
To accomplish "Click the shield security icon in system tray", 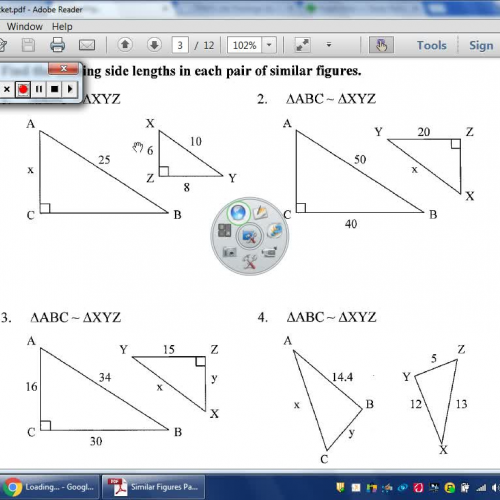I will click(340, 488).
